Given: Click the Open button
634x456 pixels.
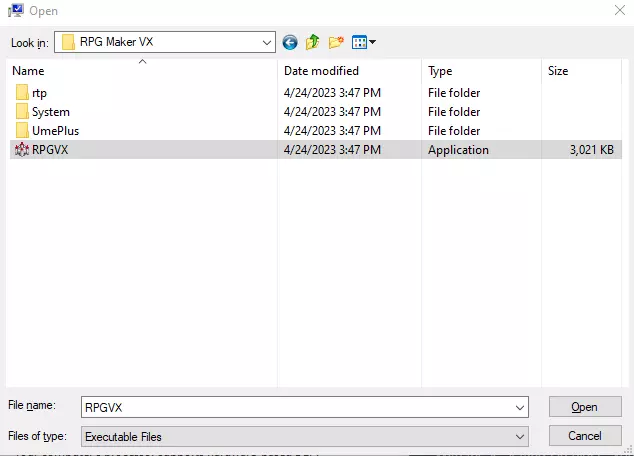Looking at the screenshot, I should (x=585, y=407).
